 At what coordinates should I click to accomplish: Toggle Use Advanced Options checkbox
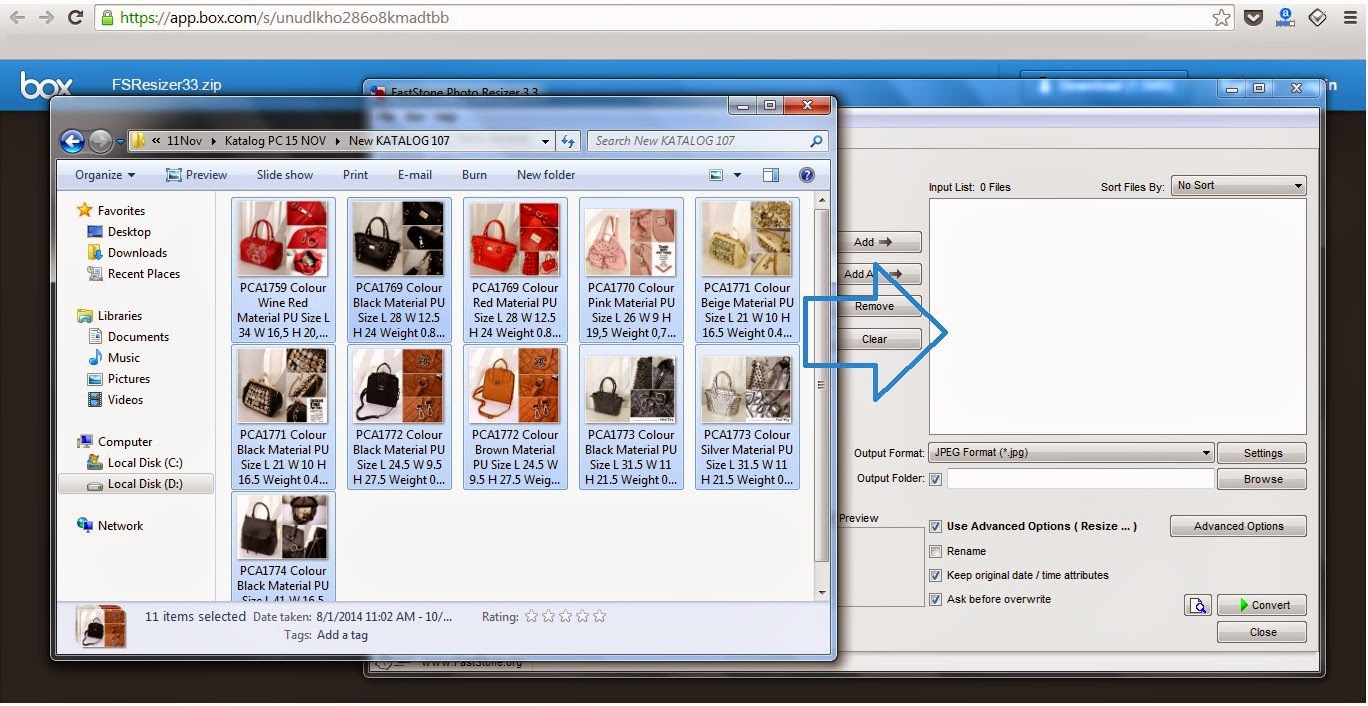pyautogui.click(x=936, y=526)
